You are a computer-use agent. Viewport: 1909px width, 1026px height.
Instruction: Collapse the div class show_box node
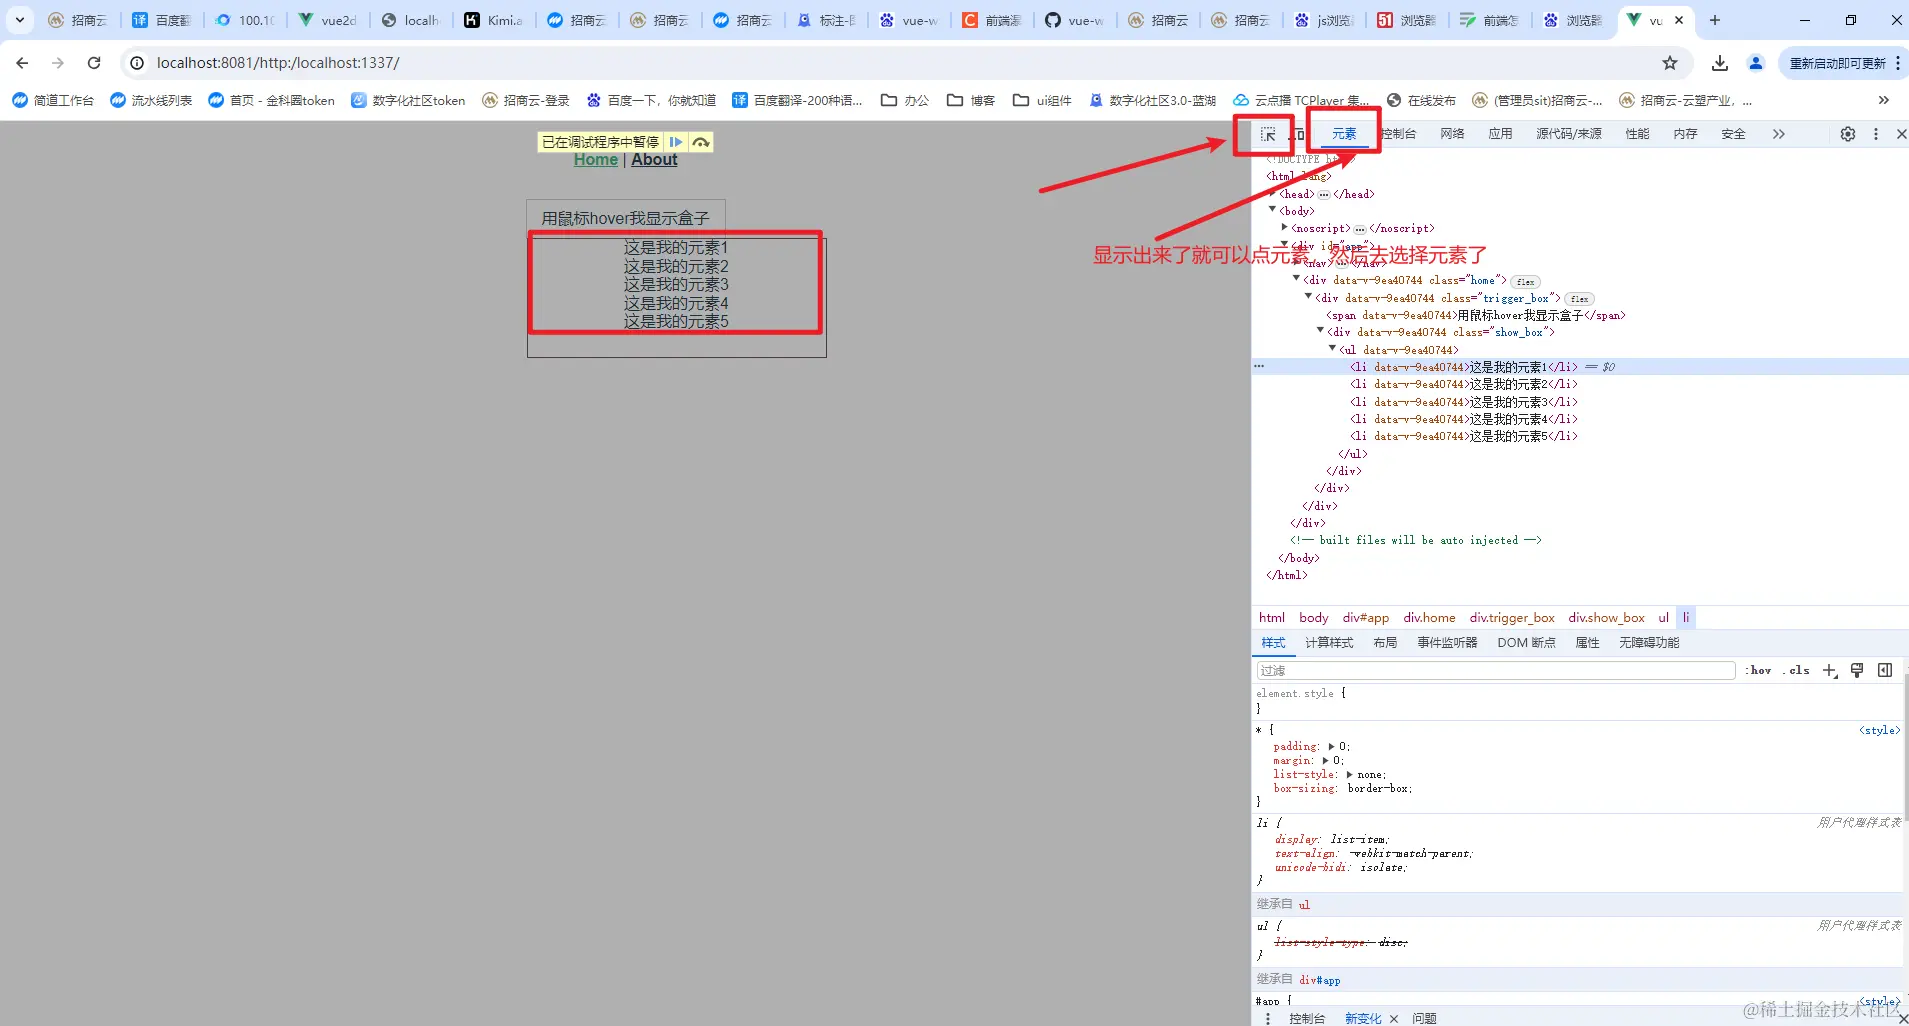[1321, 331]
